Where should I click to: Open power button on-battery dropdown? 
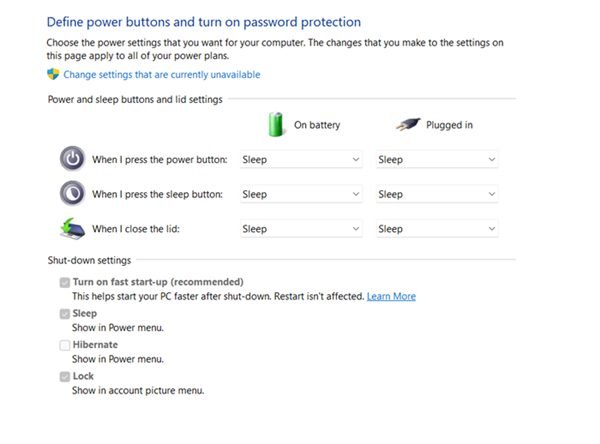pyautogui.click(x=301, y=159)
